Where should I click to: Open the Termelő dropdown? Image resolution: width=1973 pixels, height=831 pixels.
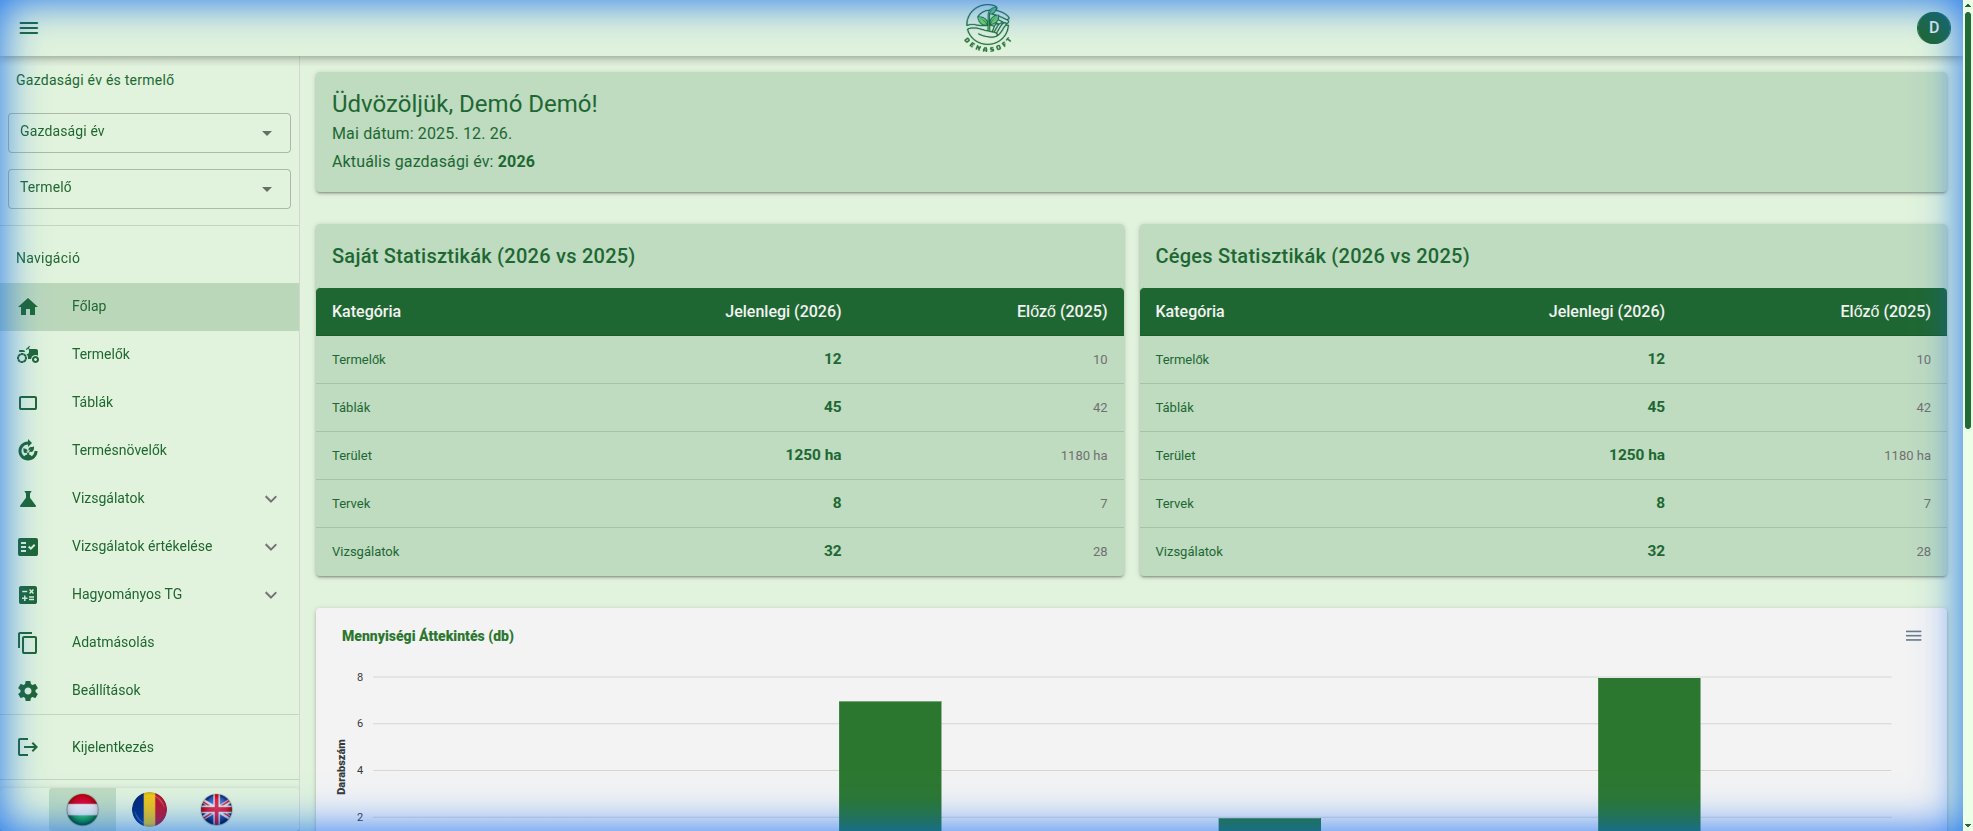[149, 189]
